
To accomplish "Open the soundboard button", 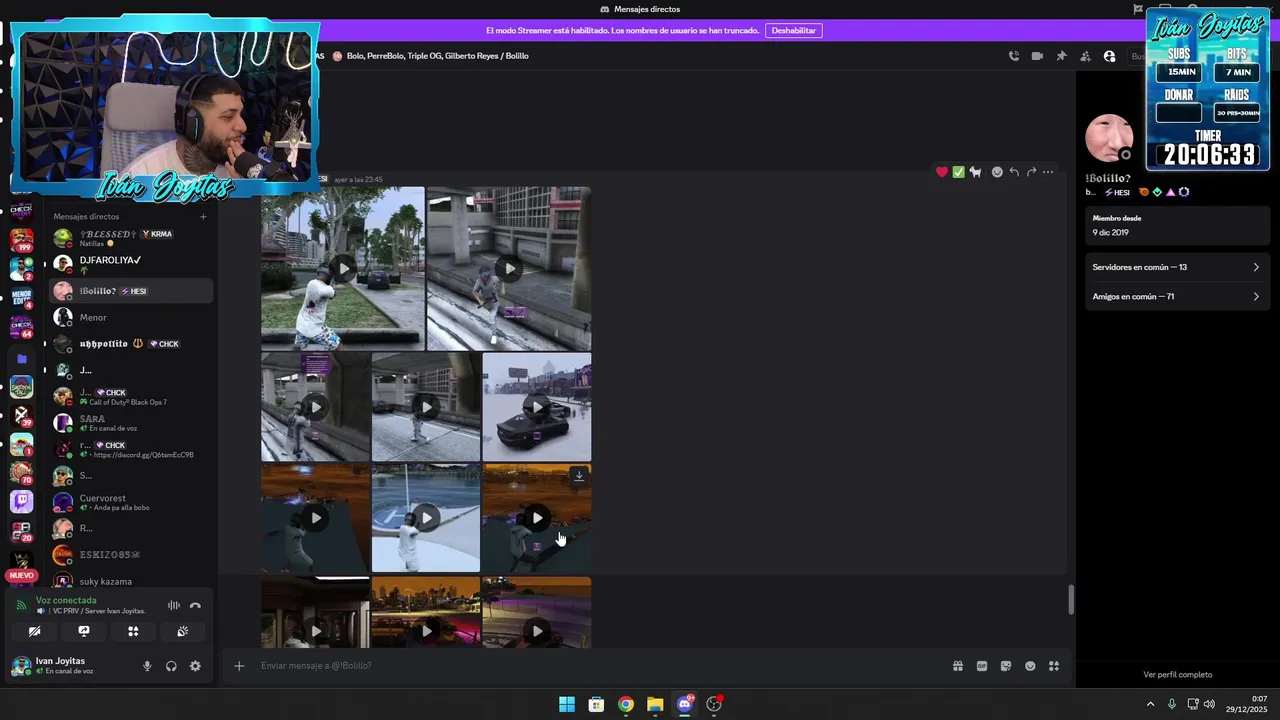I will 182,631.
